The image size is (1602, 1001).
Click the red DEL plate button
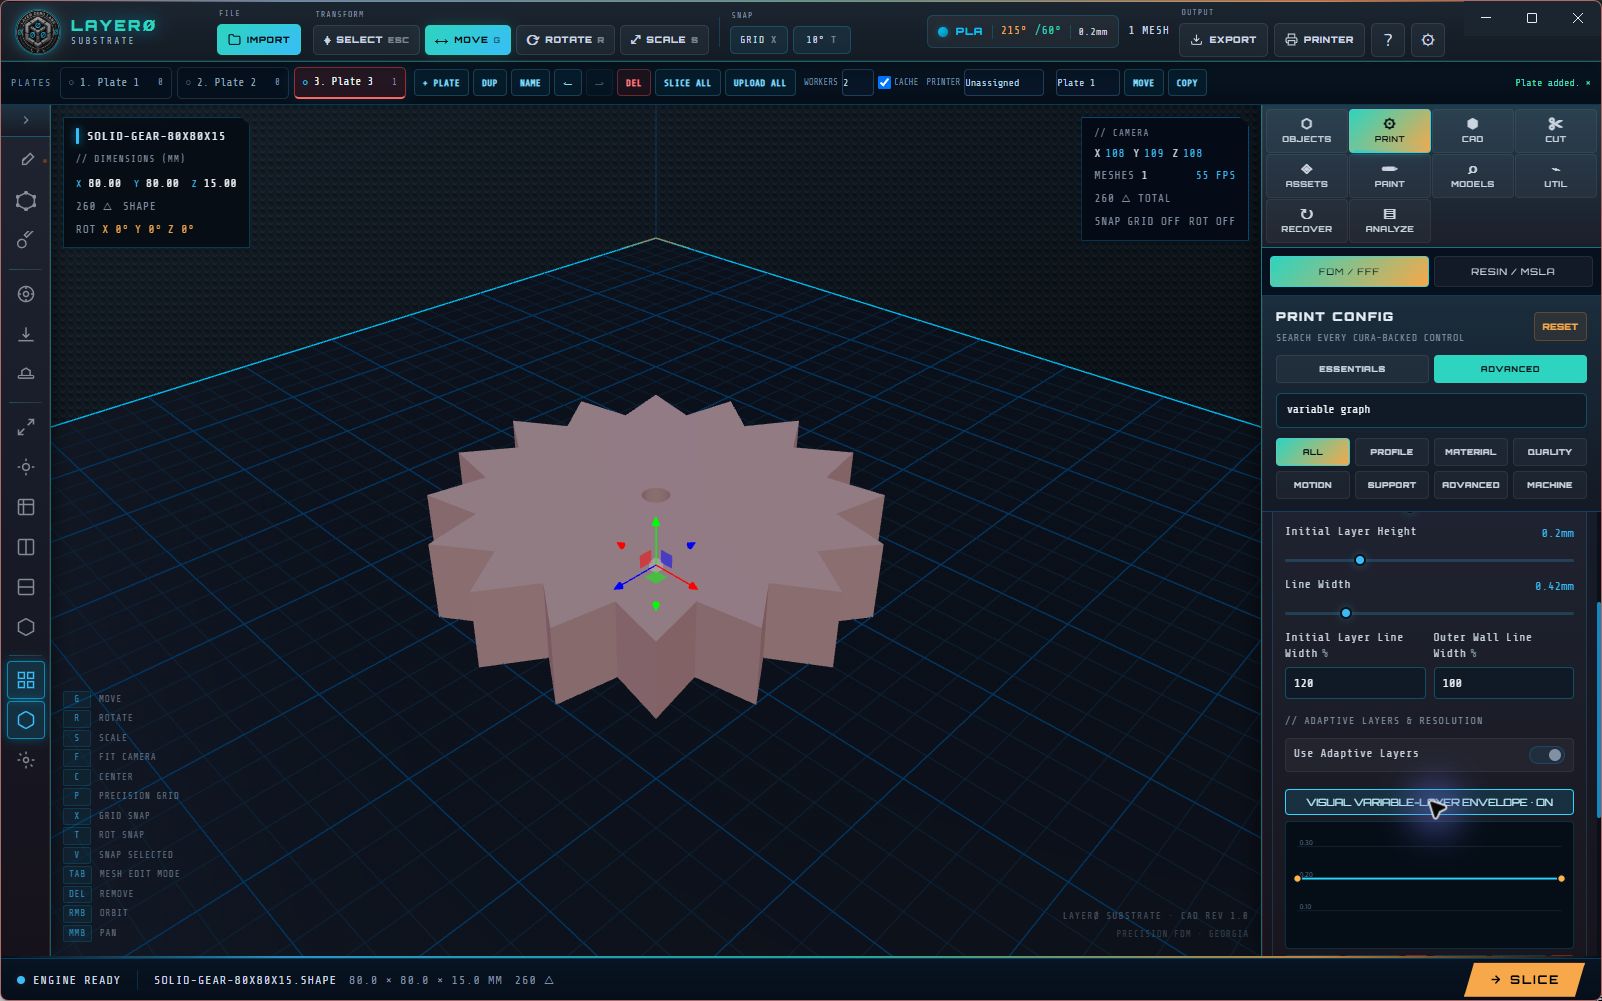[633, 83]
